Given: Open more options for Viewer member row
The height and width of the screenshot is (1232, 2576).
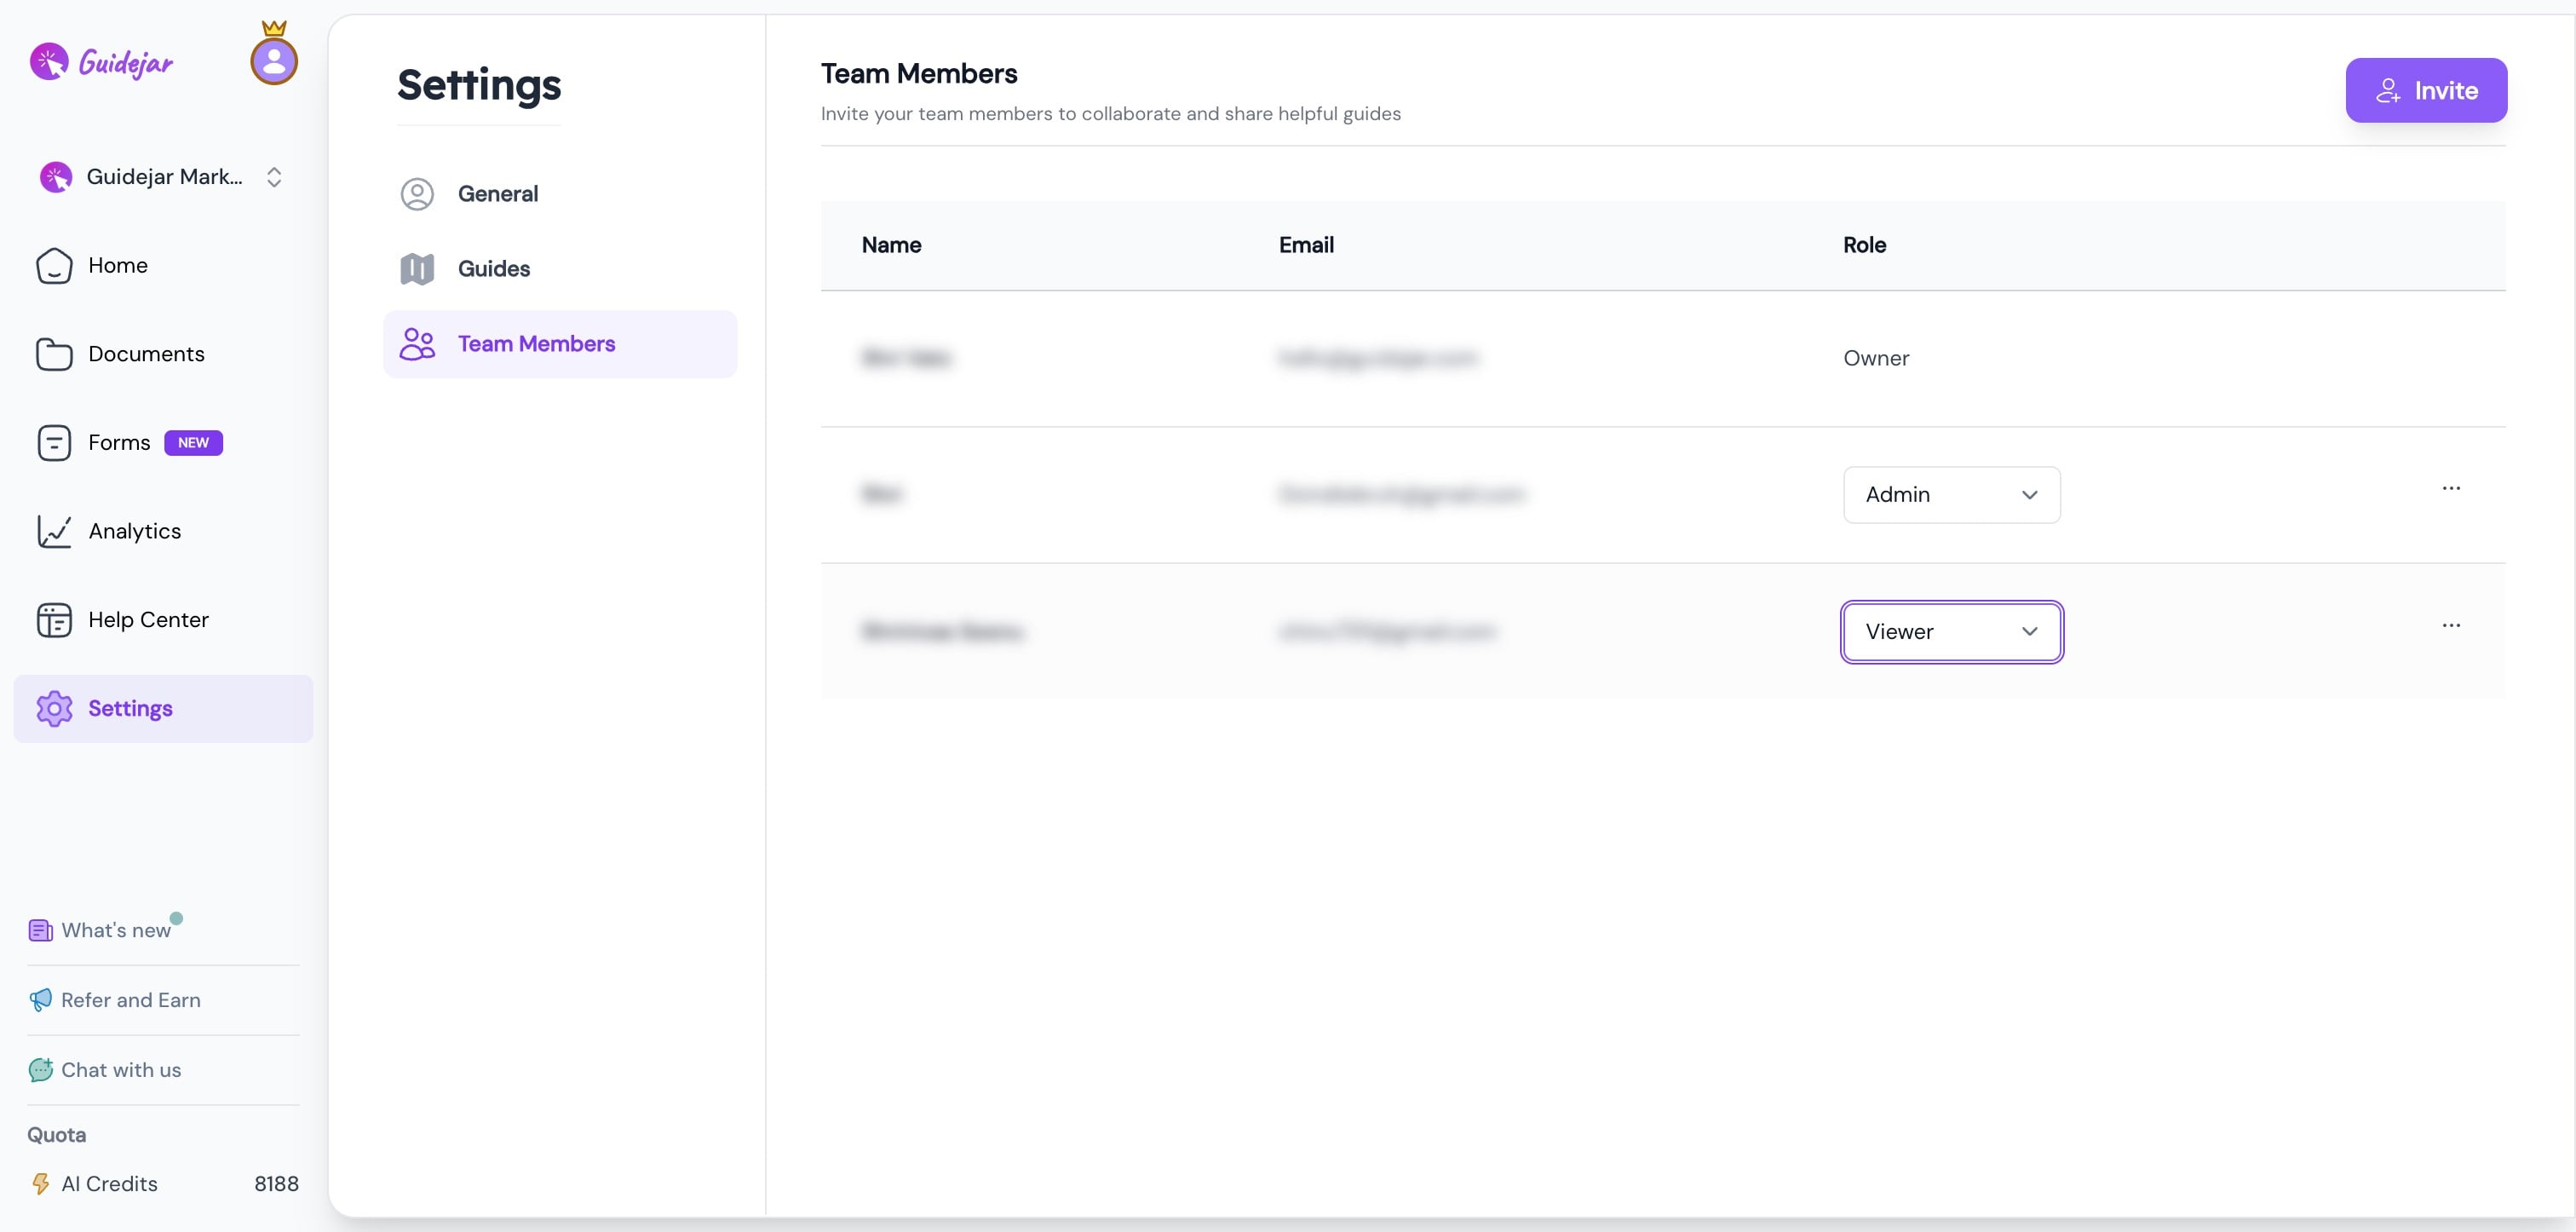Looking at the screenshot, I should [x=2451, y=626].
